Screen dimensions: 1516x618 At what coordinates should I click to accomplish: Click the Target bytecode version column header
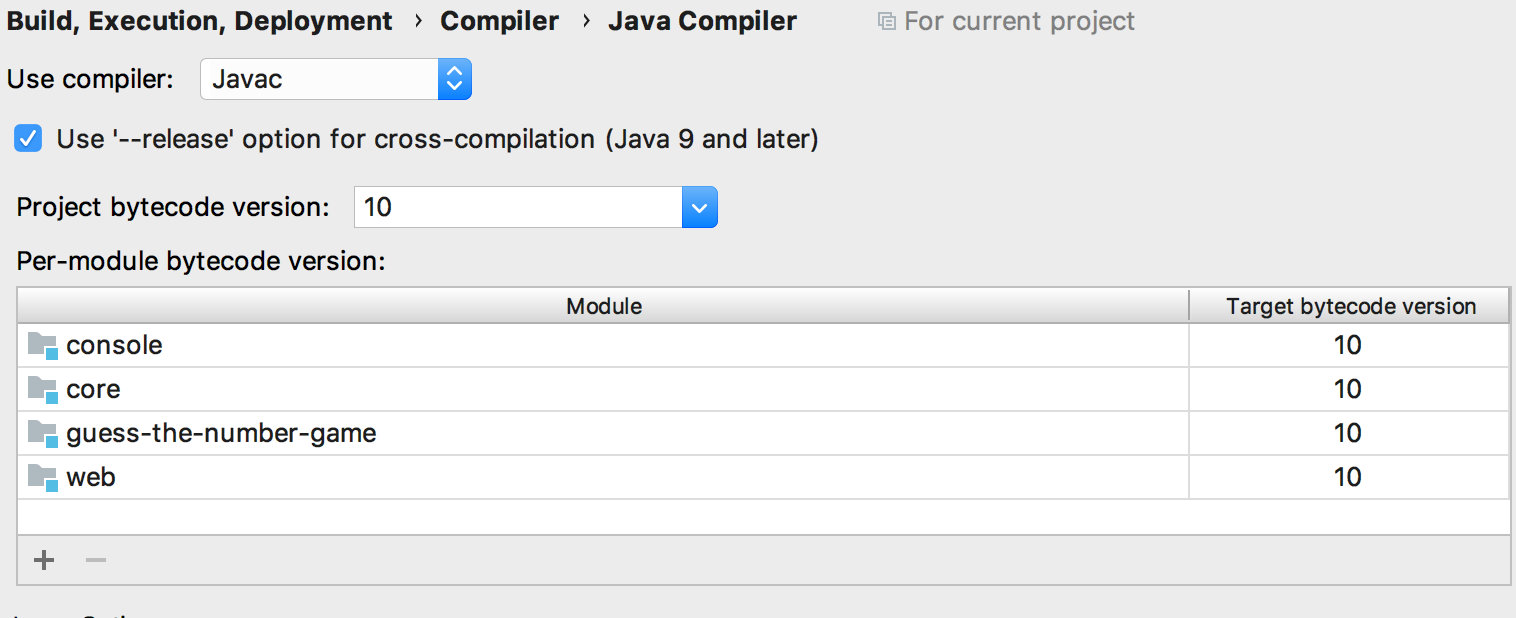(x=1350, y=306)
